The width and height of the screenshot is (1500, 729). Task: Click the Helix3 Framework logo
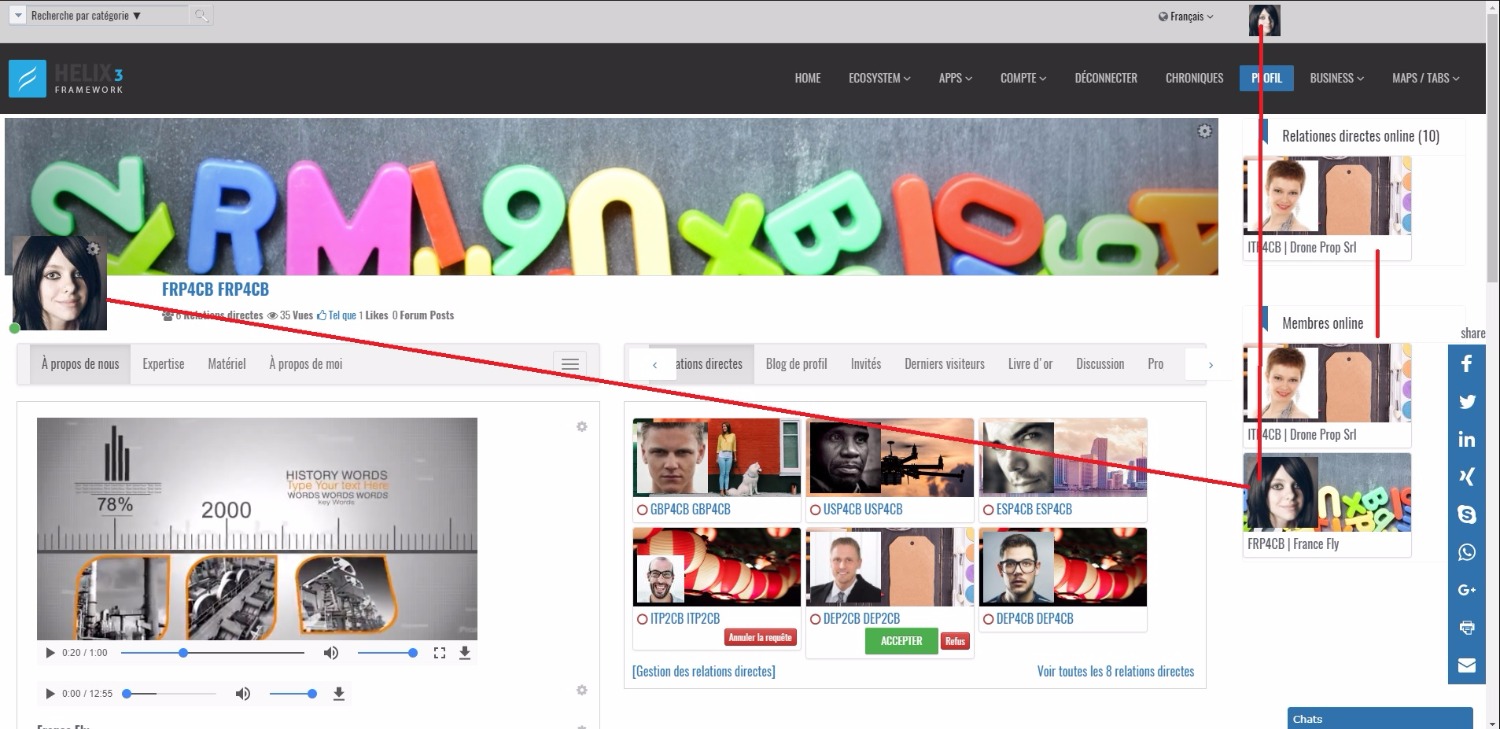pos(66,79)
